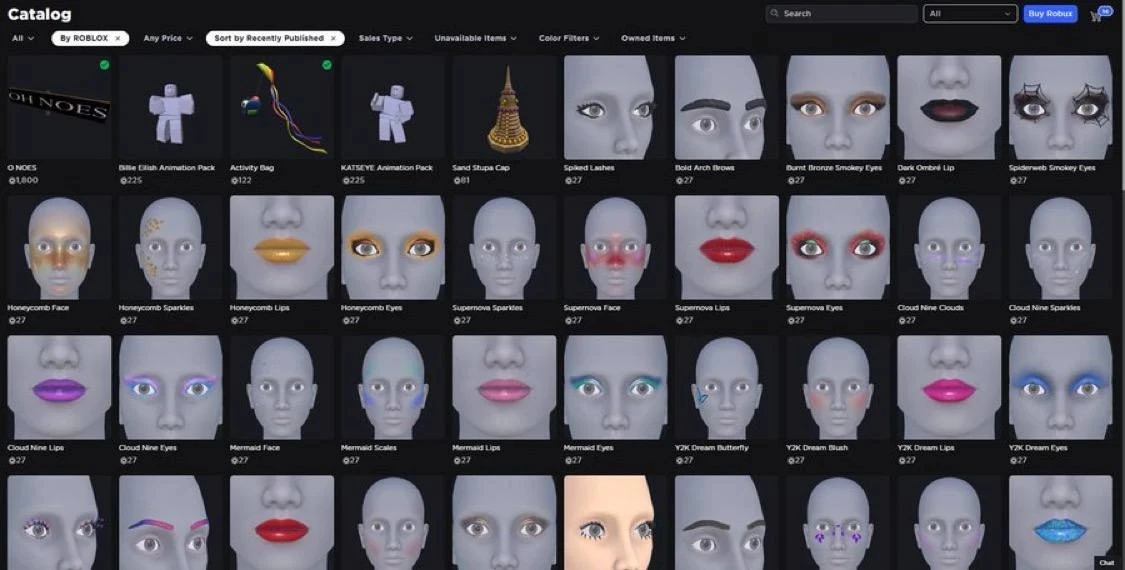Open the Y2K Dream Butterfly thumbnail
The image size is (1125, 570).
(727, 387)
